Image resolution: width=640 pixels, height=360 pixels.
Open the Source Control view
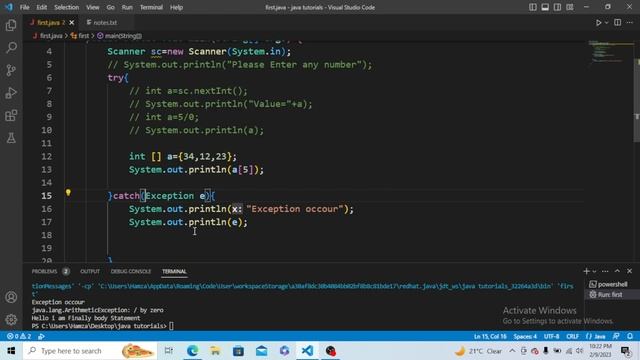(11, 70)
